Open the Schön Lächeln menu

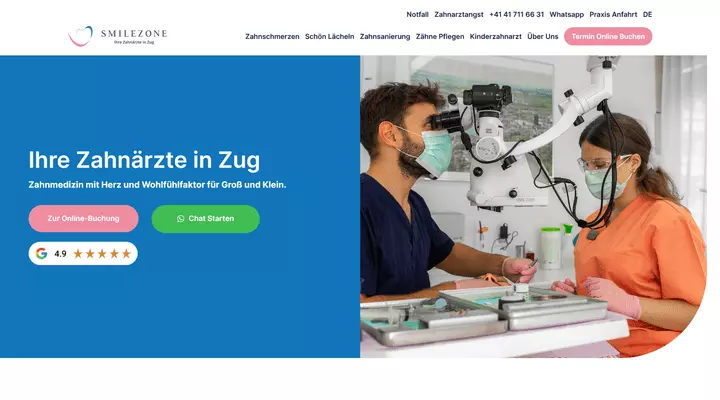(x=329, y=37)
